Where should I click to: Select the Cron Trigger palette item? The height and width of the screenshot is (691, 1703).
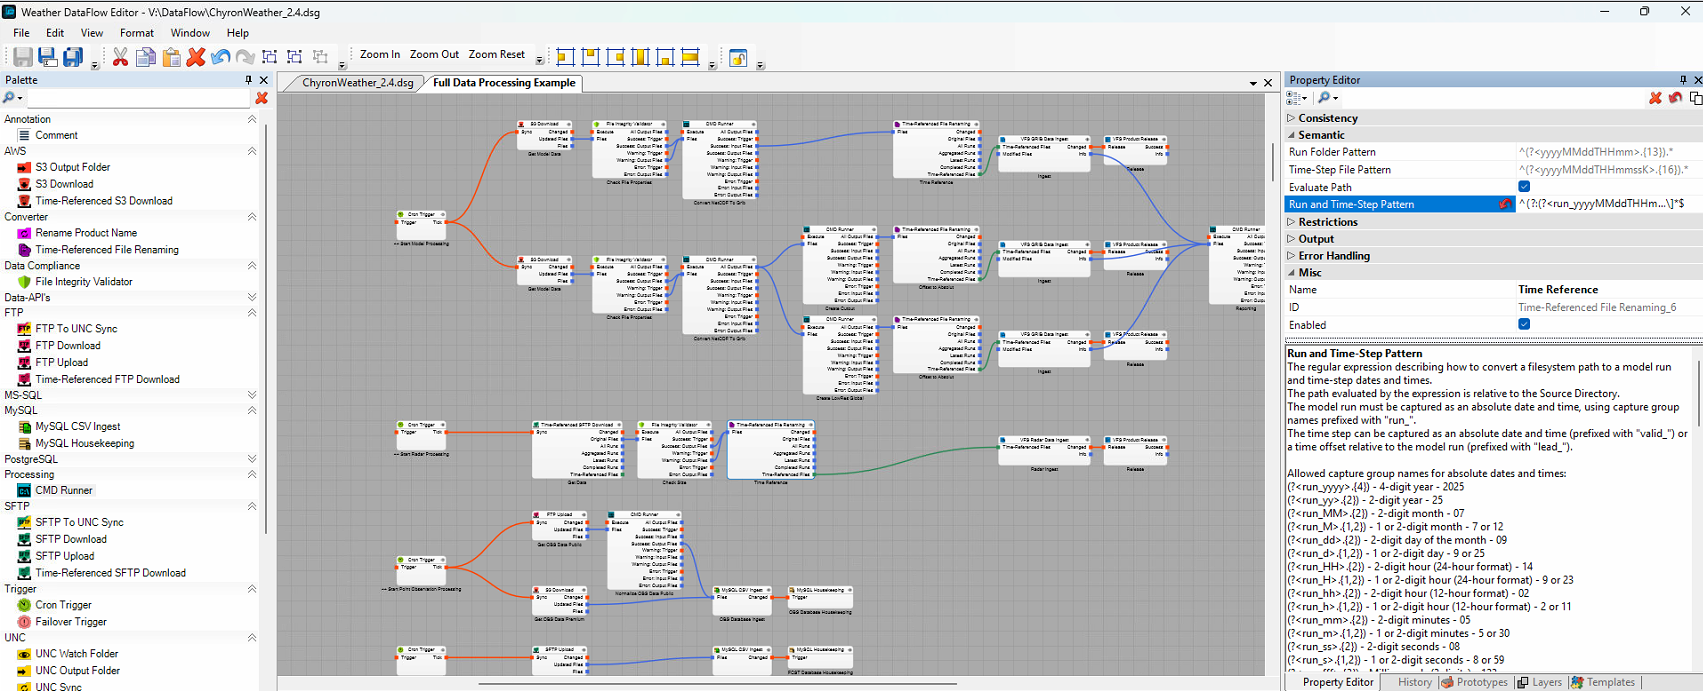(x=63, y=605)
